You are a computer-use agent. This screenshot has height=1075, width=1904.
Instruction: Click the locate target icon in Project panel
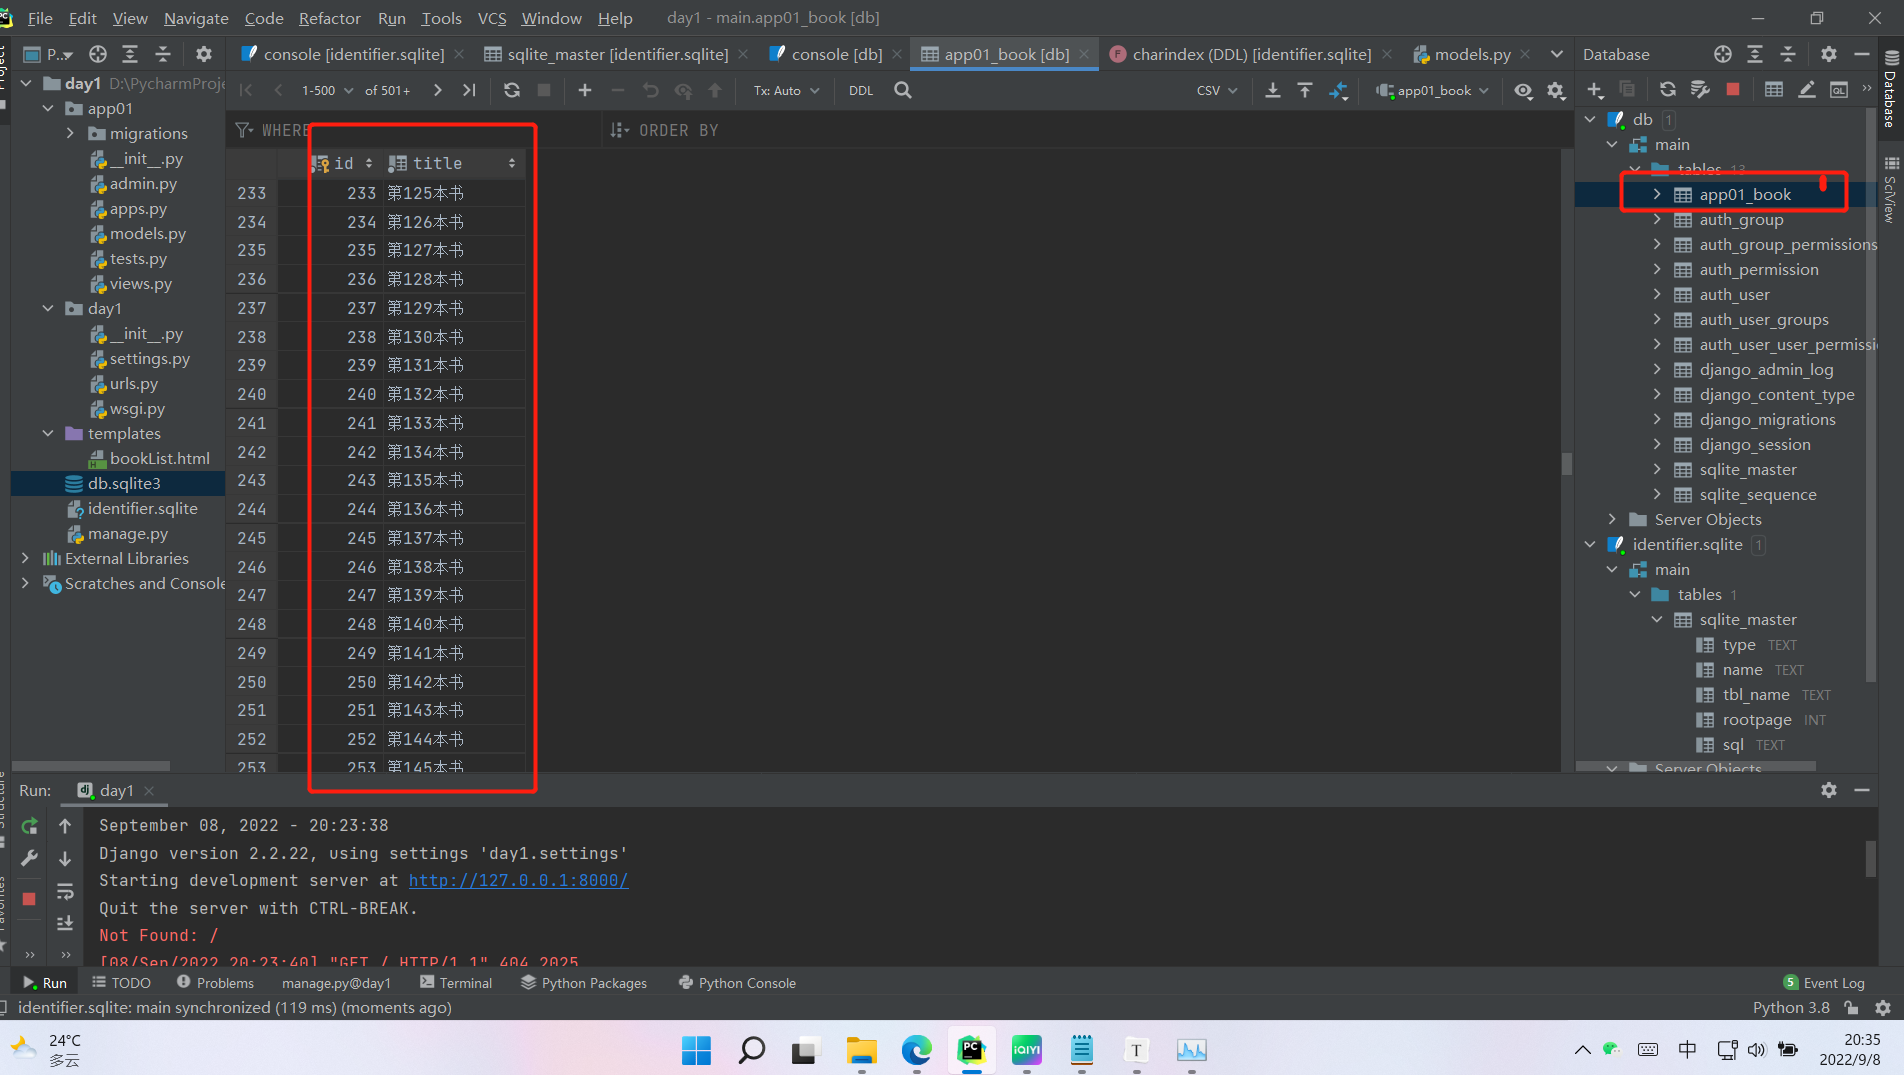(x=97, y=54)
